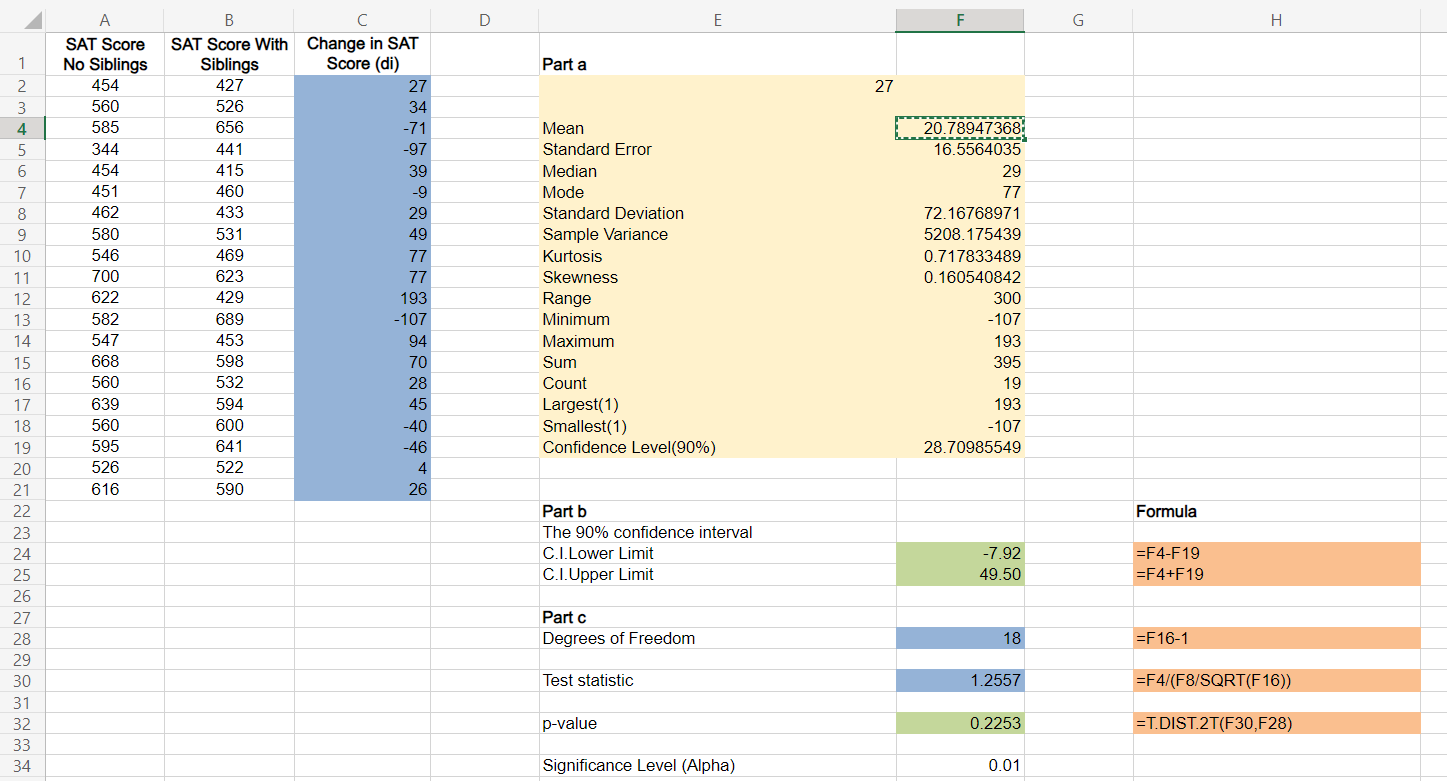This screenshot has width=1447, height=781.
Task: Click the SAT Score No Siblings header
Action: [x=105, y=54]
